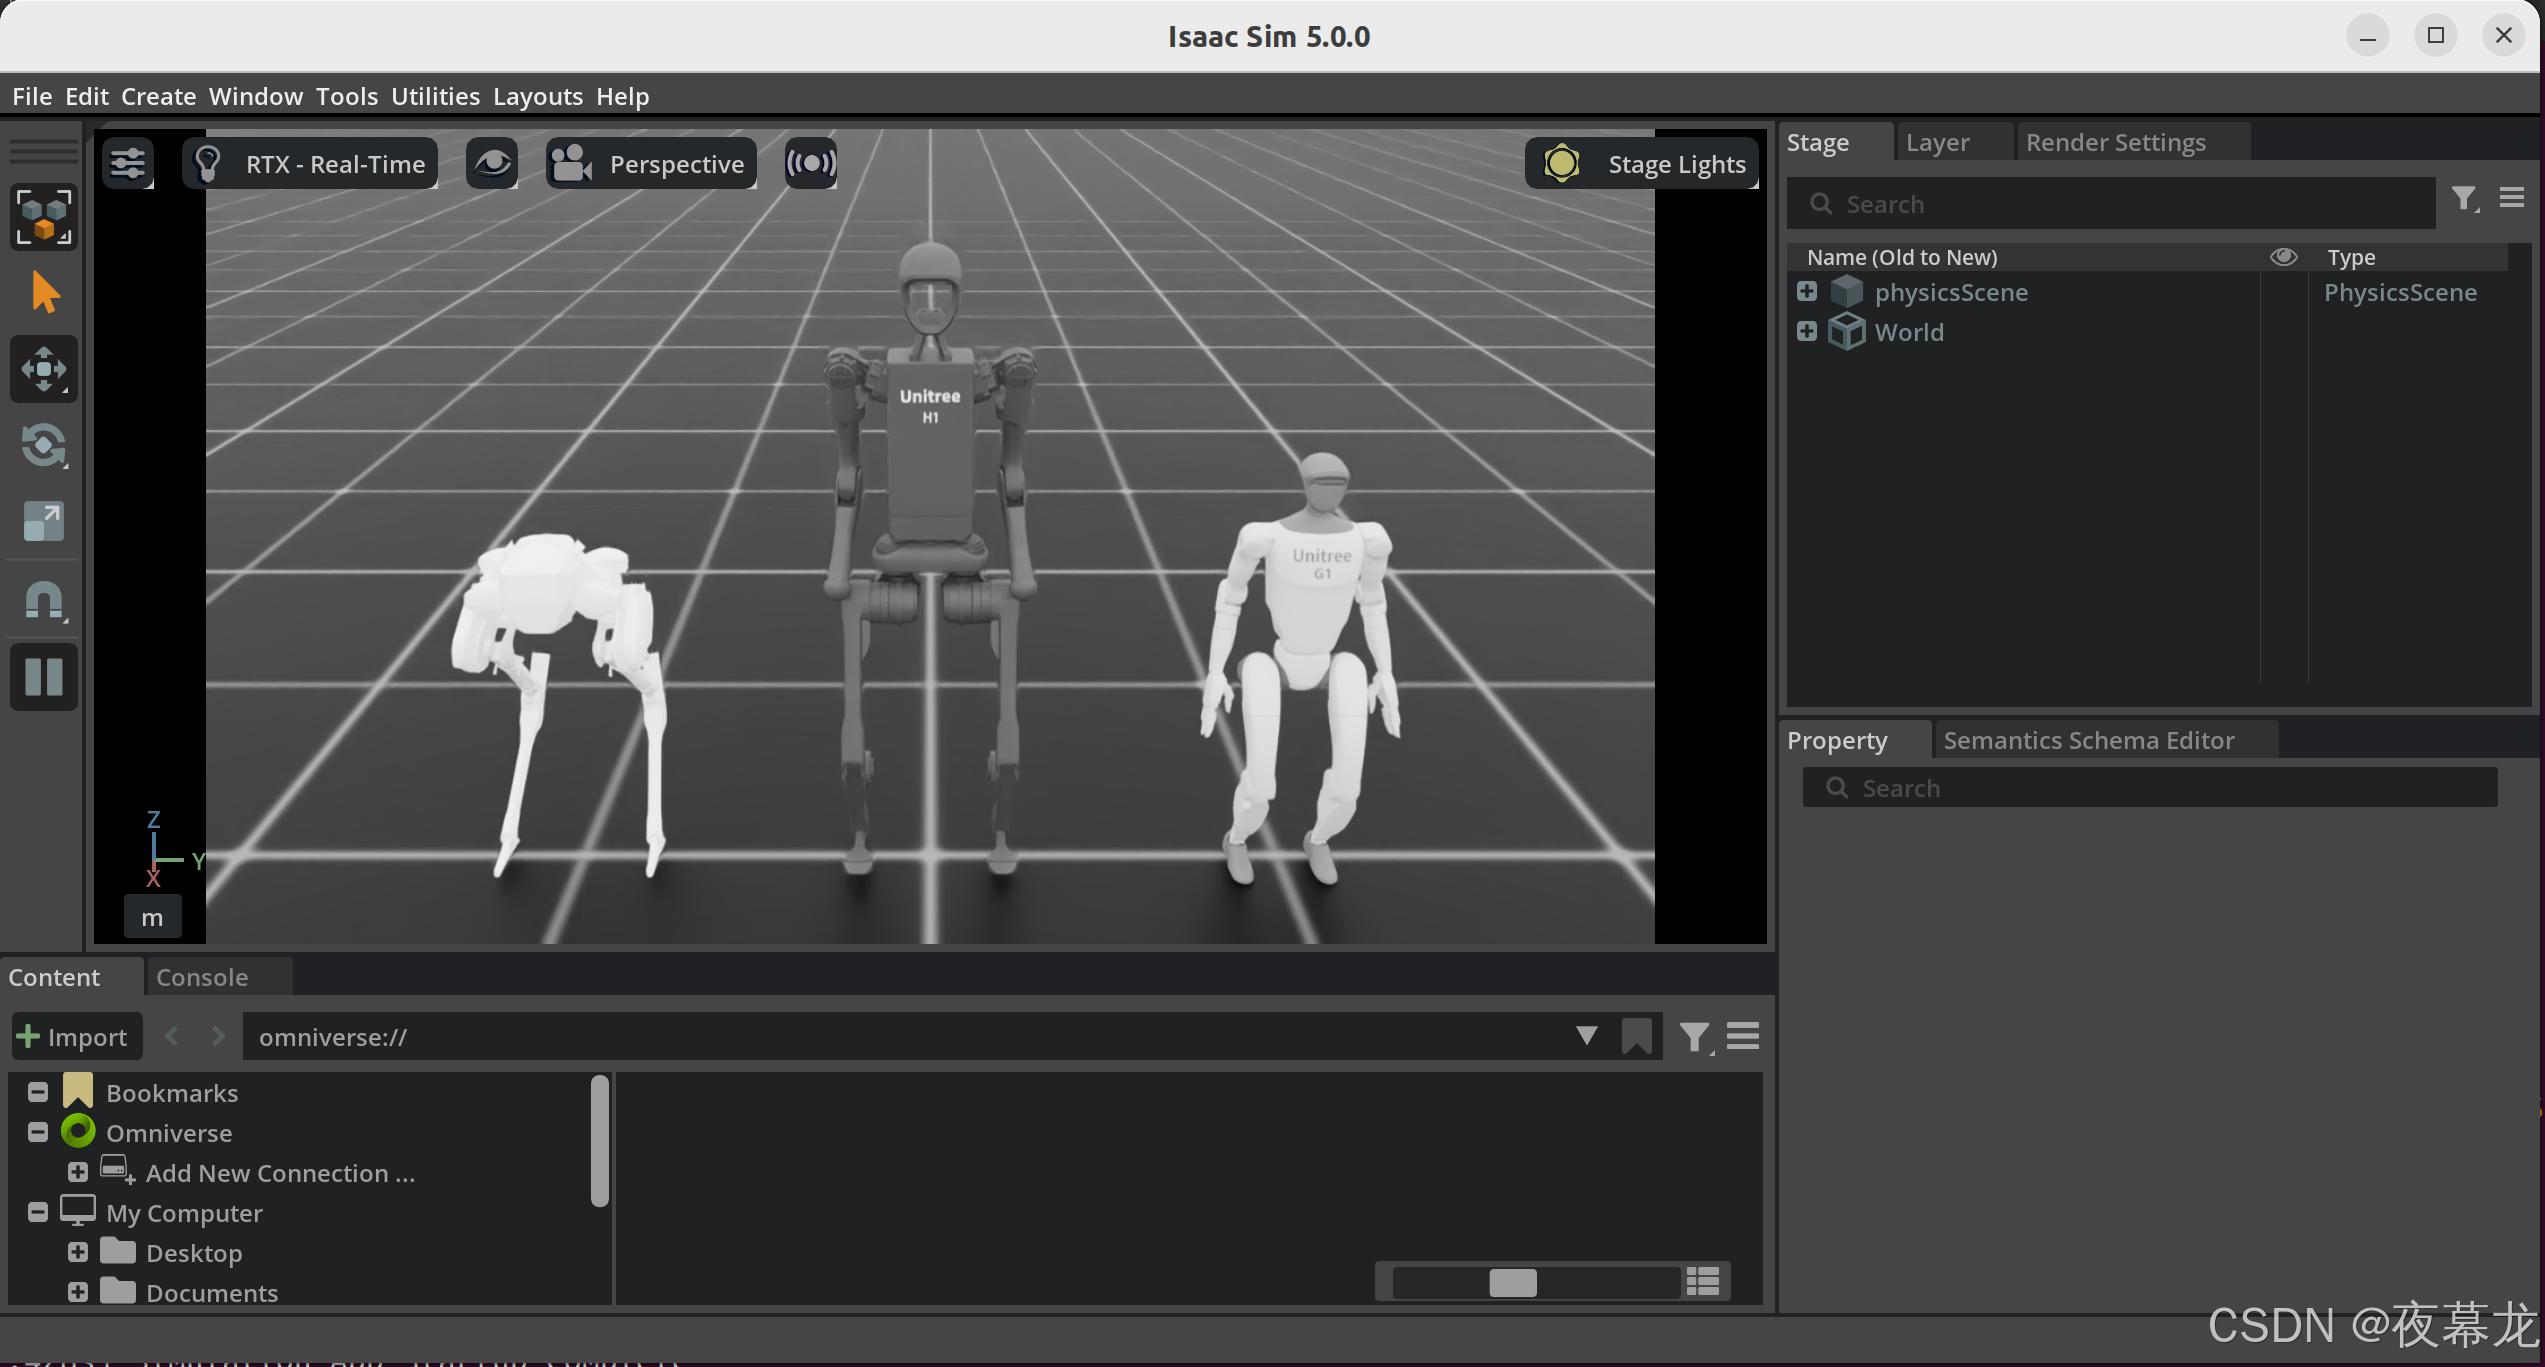Image resolution: width=2545 pixels, height=1367 pixels.
Task: Expand the World prim in Stage
Action: click(1806, 332)
